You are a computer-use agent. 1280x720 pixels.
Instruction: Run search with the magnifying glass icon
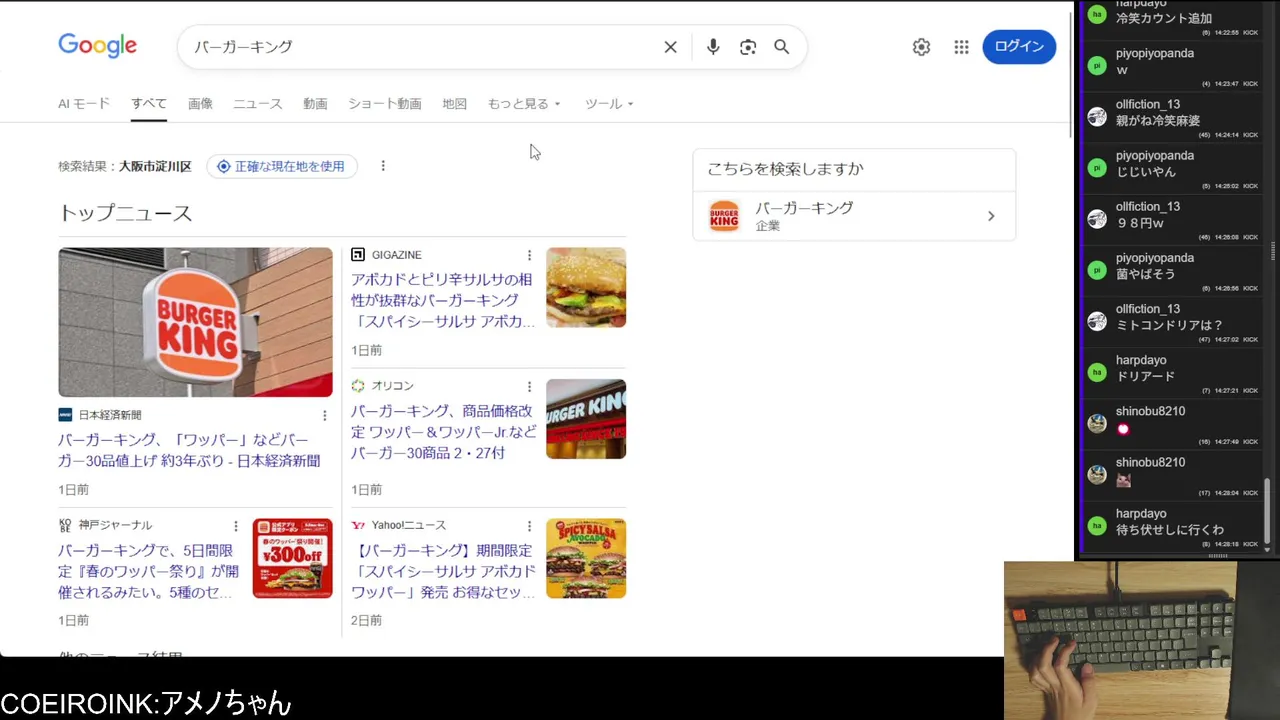pos(782,47)
